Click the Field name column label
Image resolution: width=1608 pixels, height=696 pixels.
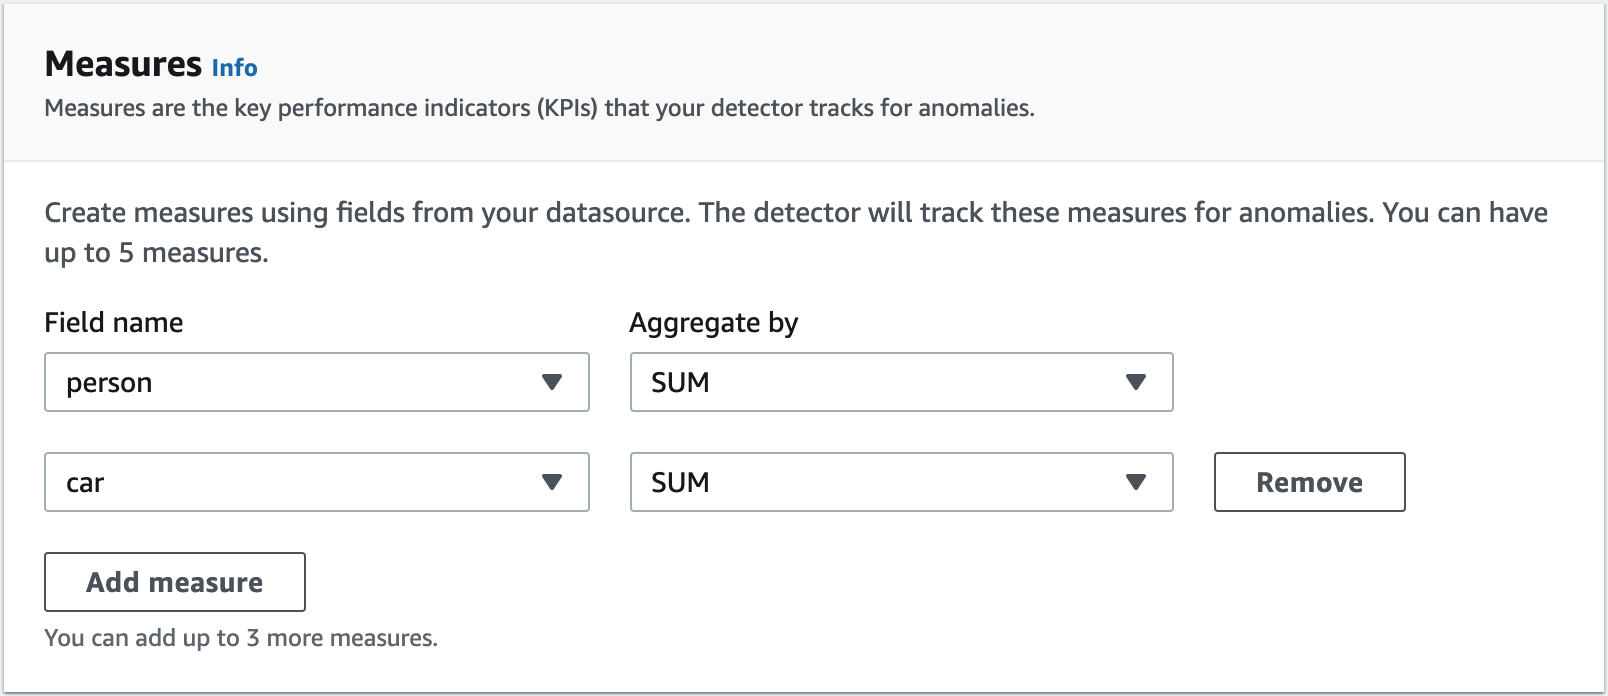[114, 323]
